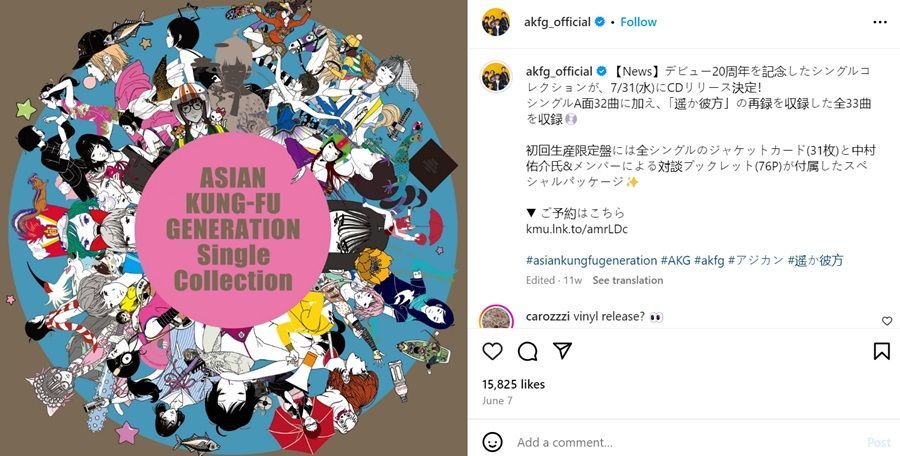Open the akfg_official profile picture in the header
900x456 pixels.
click(496, 22)
